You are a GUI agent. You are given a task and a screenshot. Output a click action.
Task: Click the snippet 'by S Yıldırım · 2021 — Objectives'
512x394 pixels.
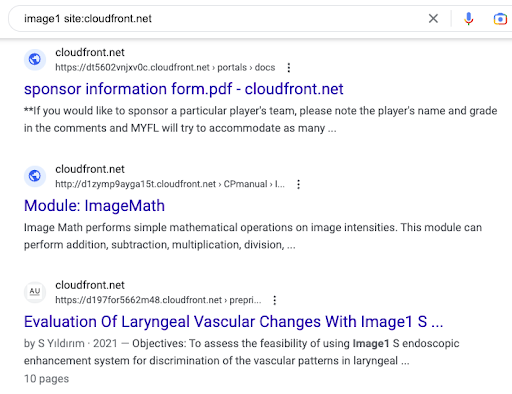pos(242,352)
